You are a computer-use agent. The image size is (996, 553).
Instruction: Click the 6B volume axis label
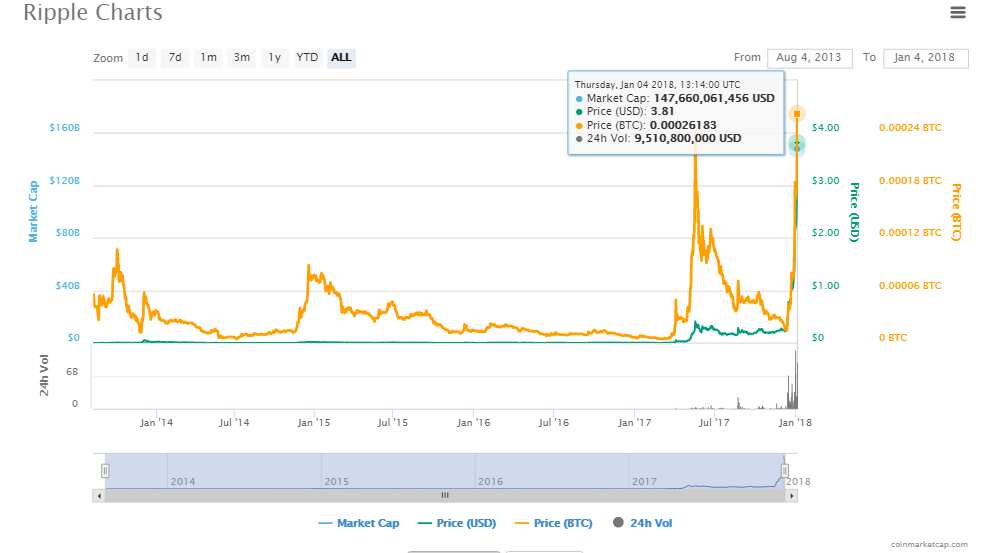72,371
